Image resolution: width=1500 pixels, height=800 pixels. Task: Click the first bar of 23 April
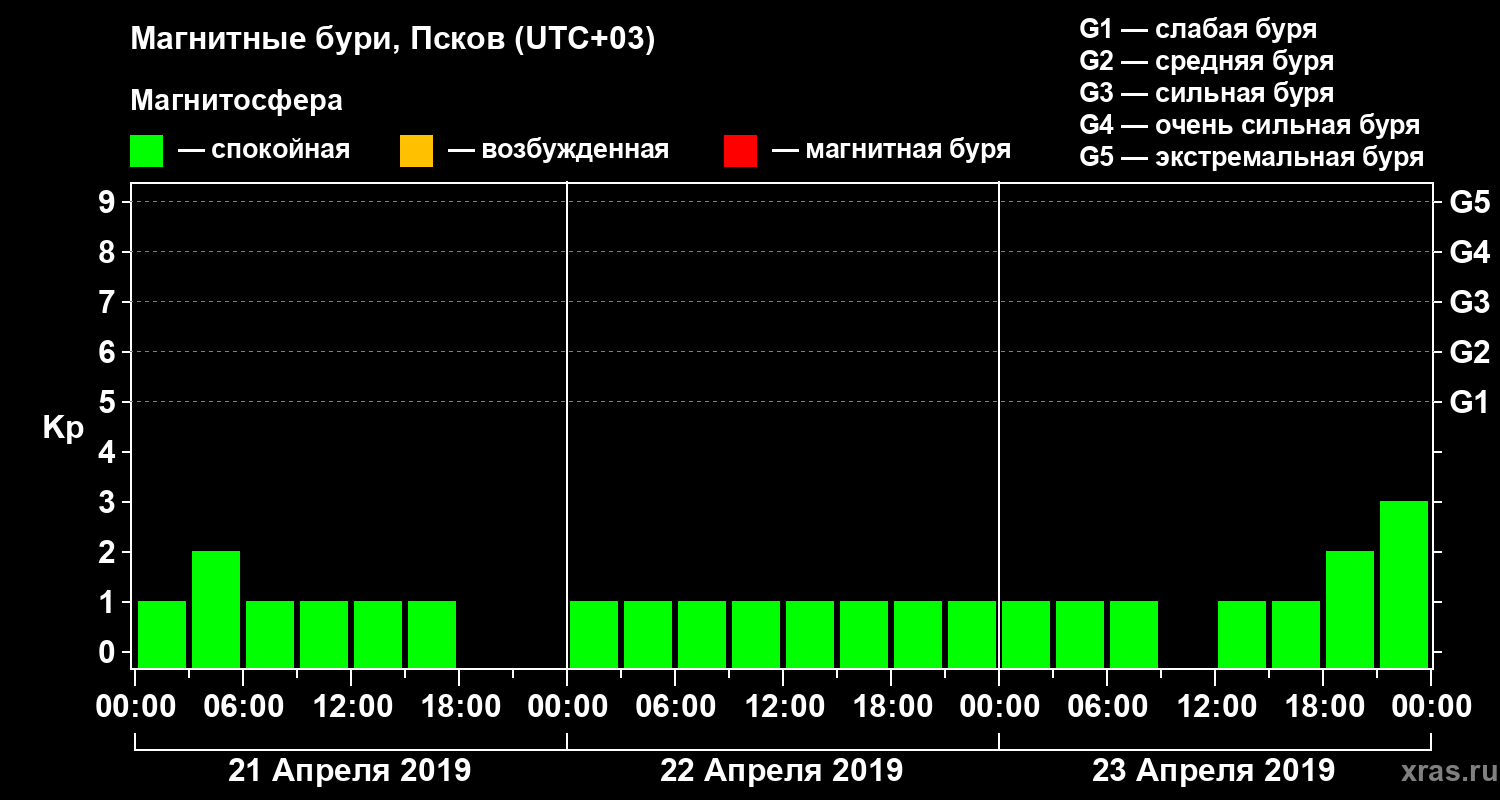tap(1026, 634)
